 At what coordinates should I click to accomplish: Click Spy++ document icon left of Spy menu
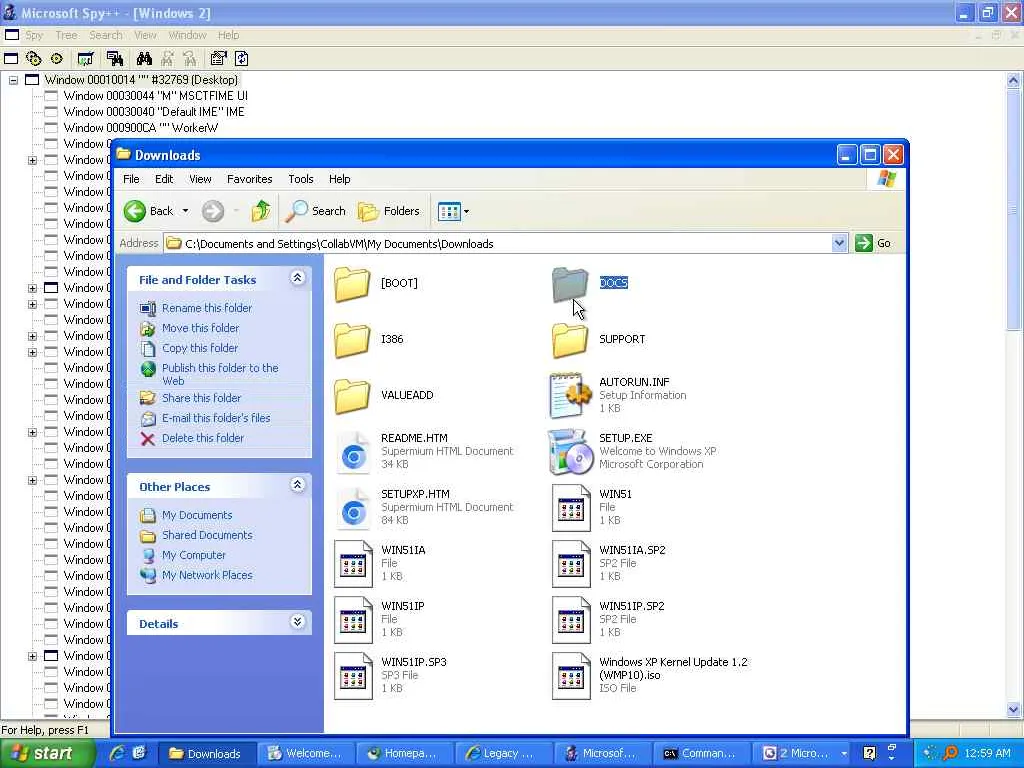click(x=12, y=35)
